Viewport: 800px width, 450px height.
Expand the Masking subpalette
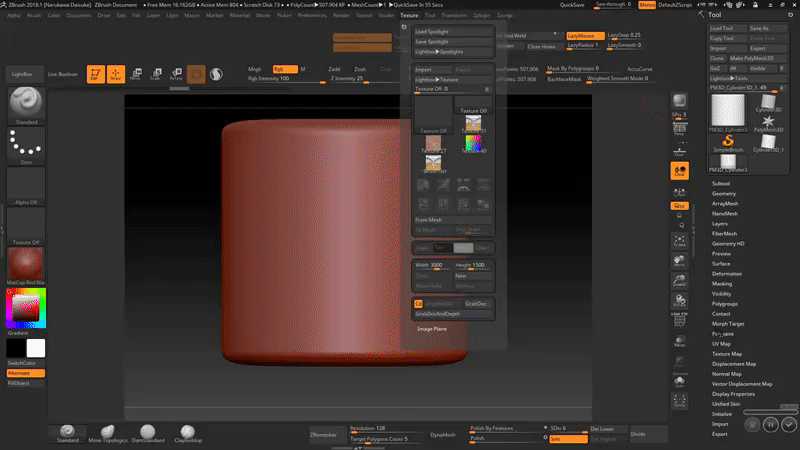click(x=722, y=284)
